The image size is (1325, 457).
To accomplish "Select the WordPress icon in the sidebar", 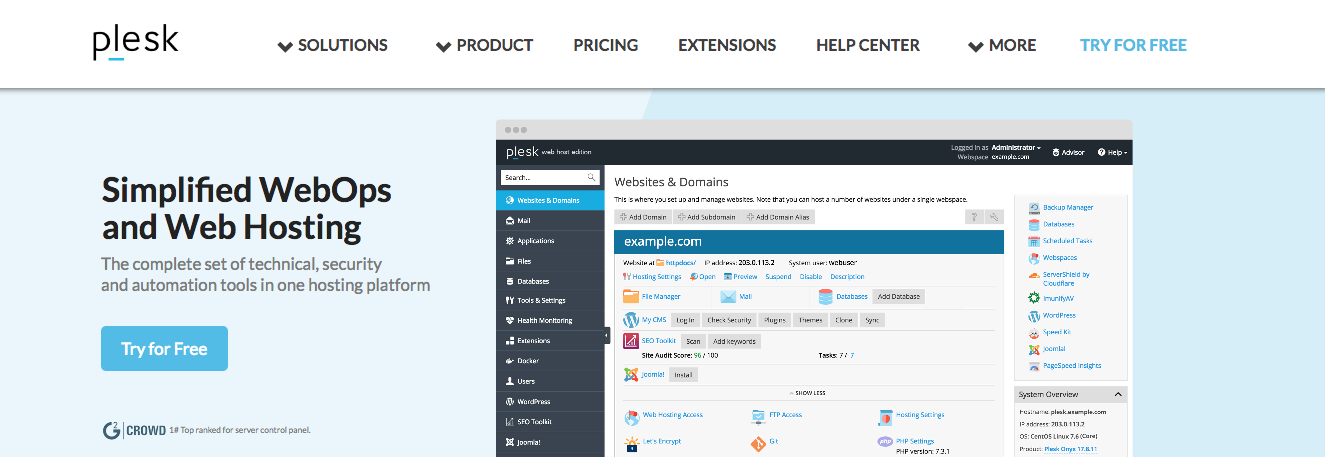I will pos(510,401).
